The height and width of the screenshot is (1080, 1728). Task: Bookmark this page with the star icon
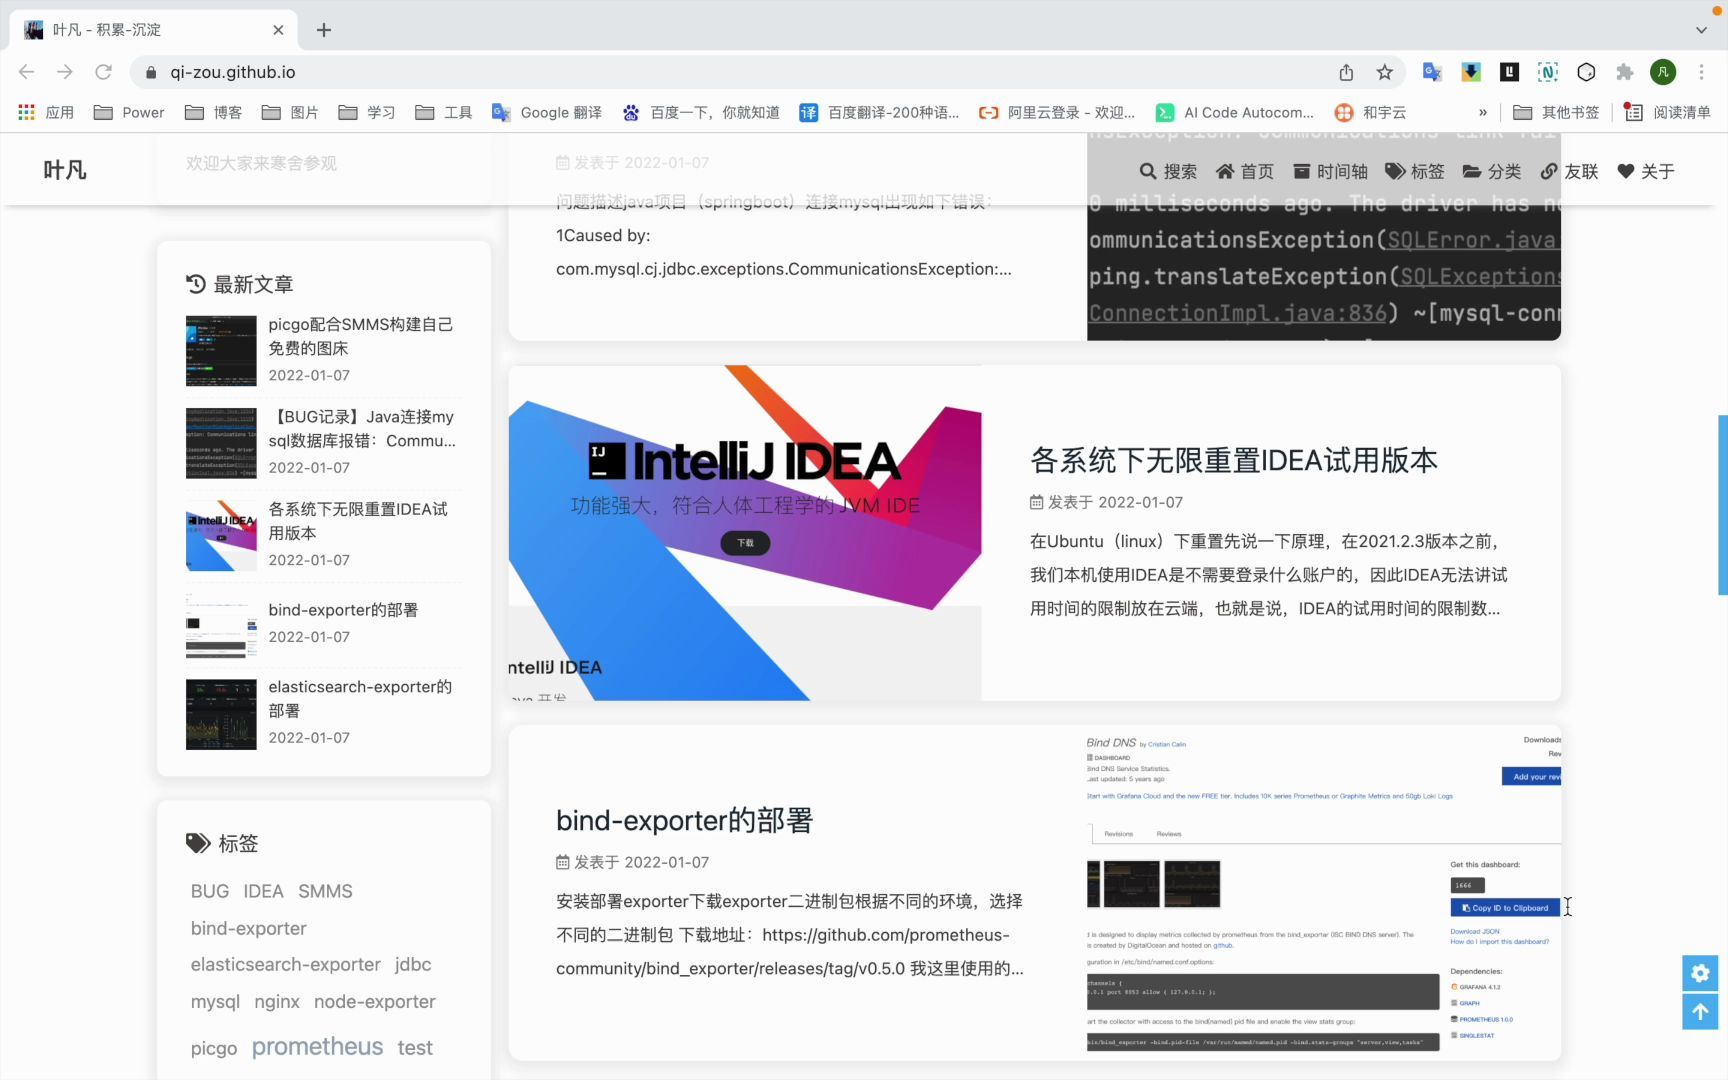[1384, 72]
